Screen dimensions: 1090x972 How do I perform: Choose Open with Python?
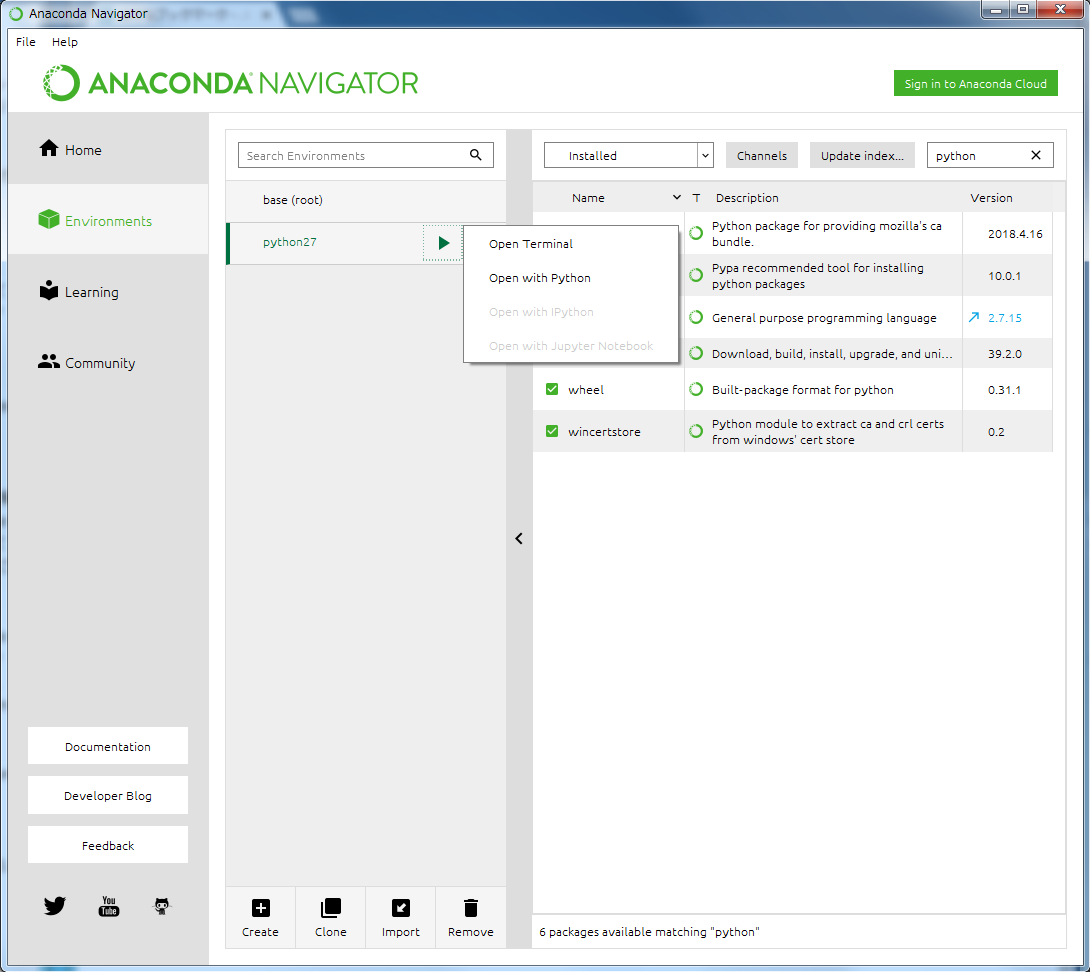pos(571,277)
